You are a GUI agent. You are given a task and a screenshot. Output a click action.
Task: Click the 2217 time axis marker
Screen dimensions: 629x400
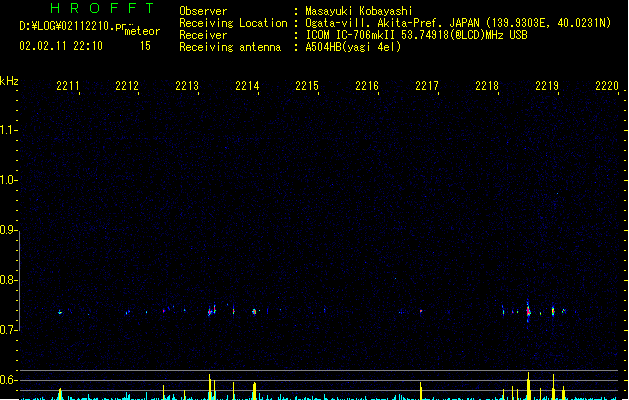427,86
